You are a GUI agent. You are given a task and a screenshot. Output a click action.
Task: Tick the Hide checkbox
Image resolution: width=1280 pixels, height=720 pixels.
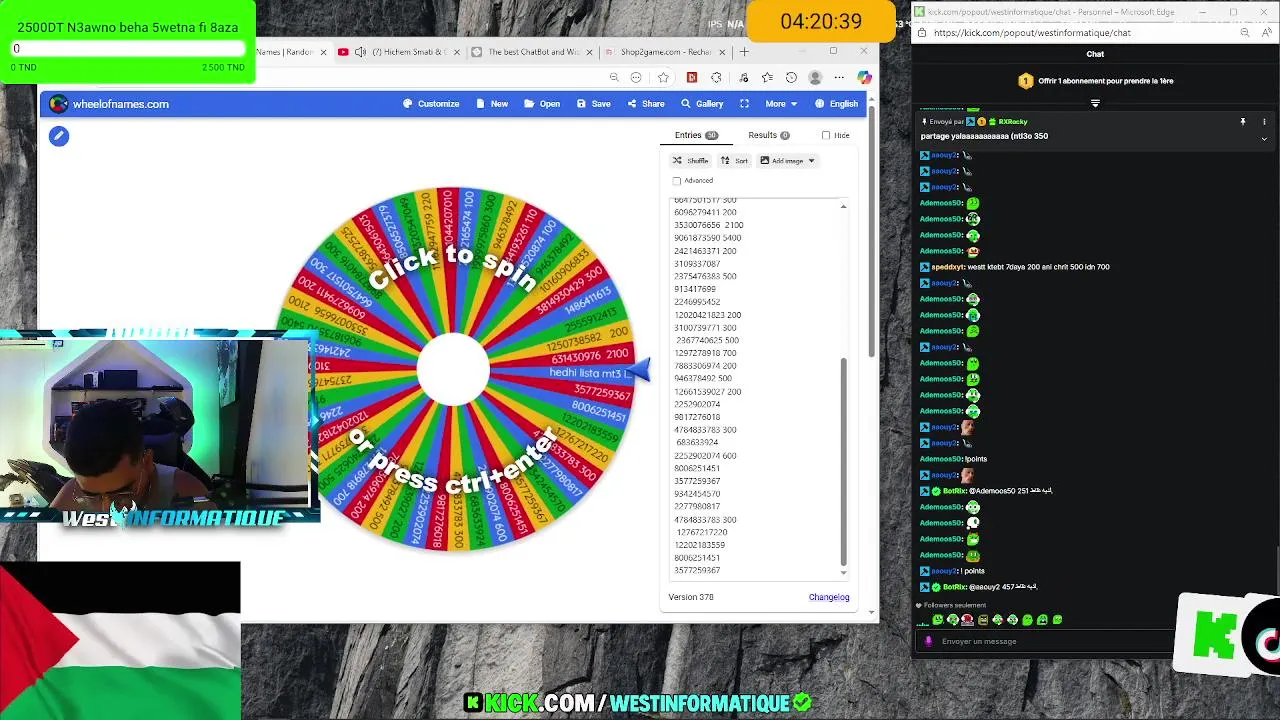click(x=826, y=135)
